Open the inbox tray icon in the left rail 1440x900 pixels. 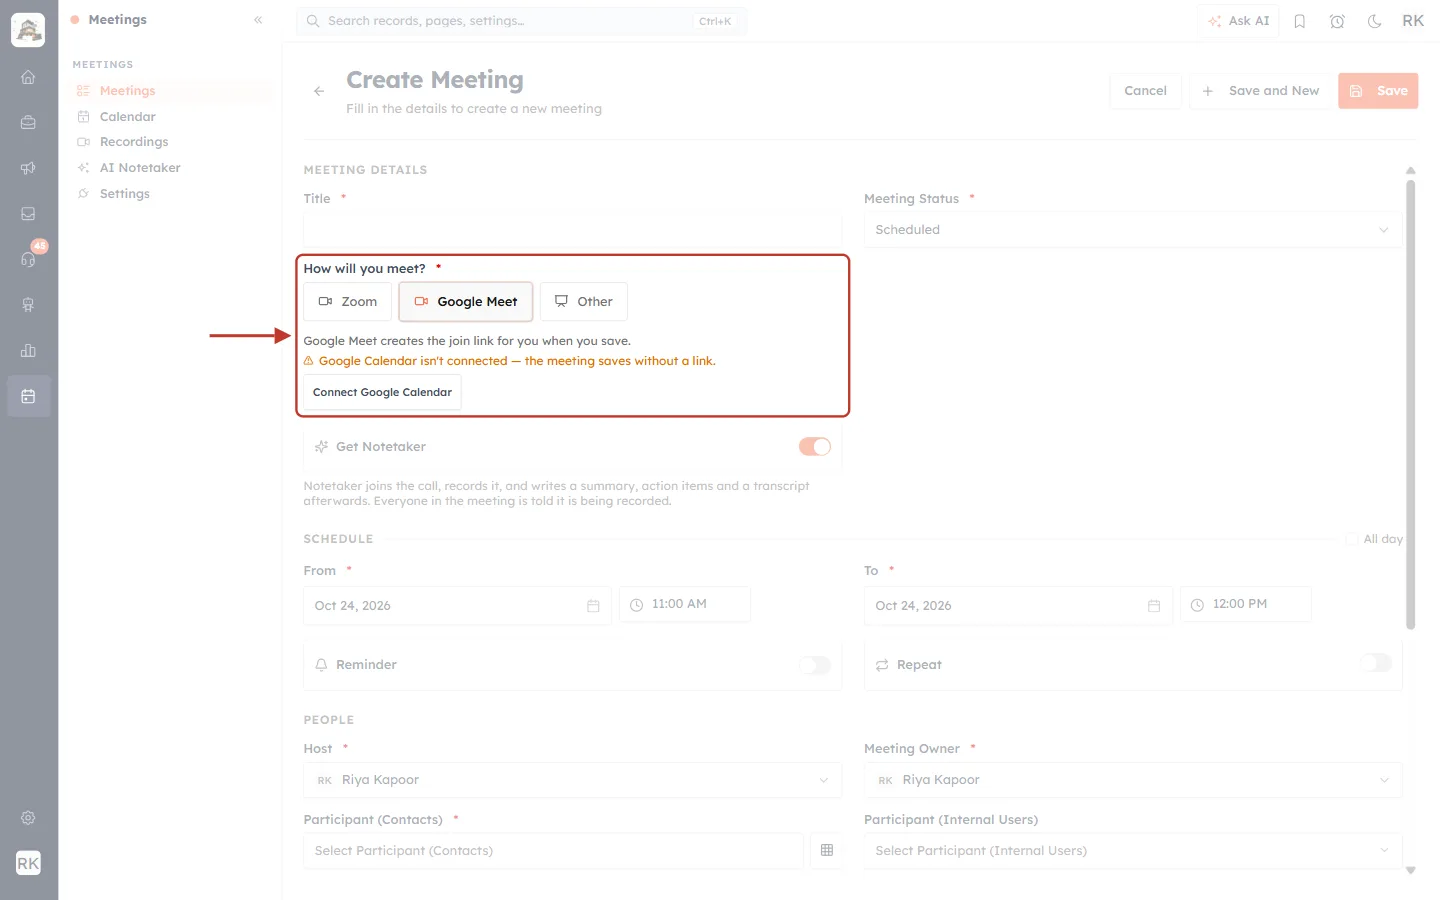[28, 214]
